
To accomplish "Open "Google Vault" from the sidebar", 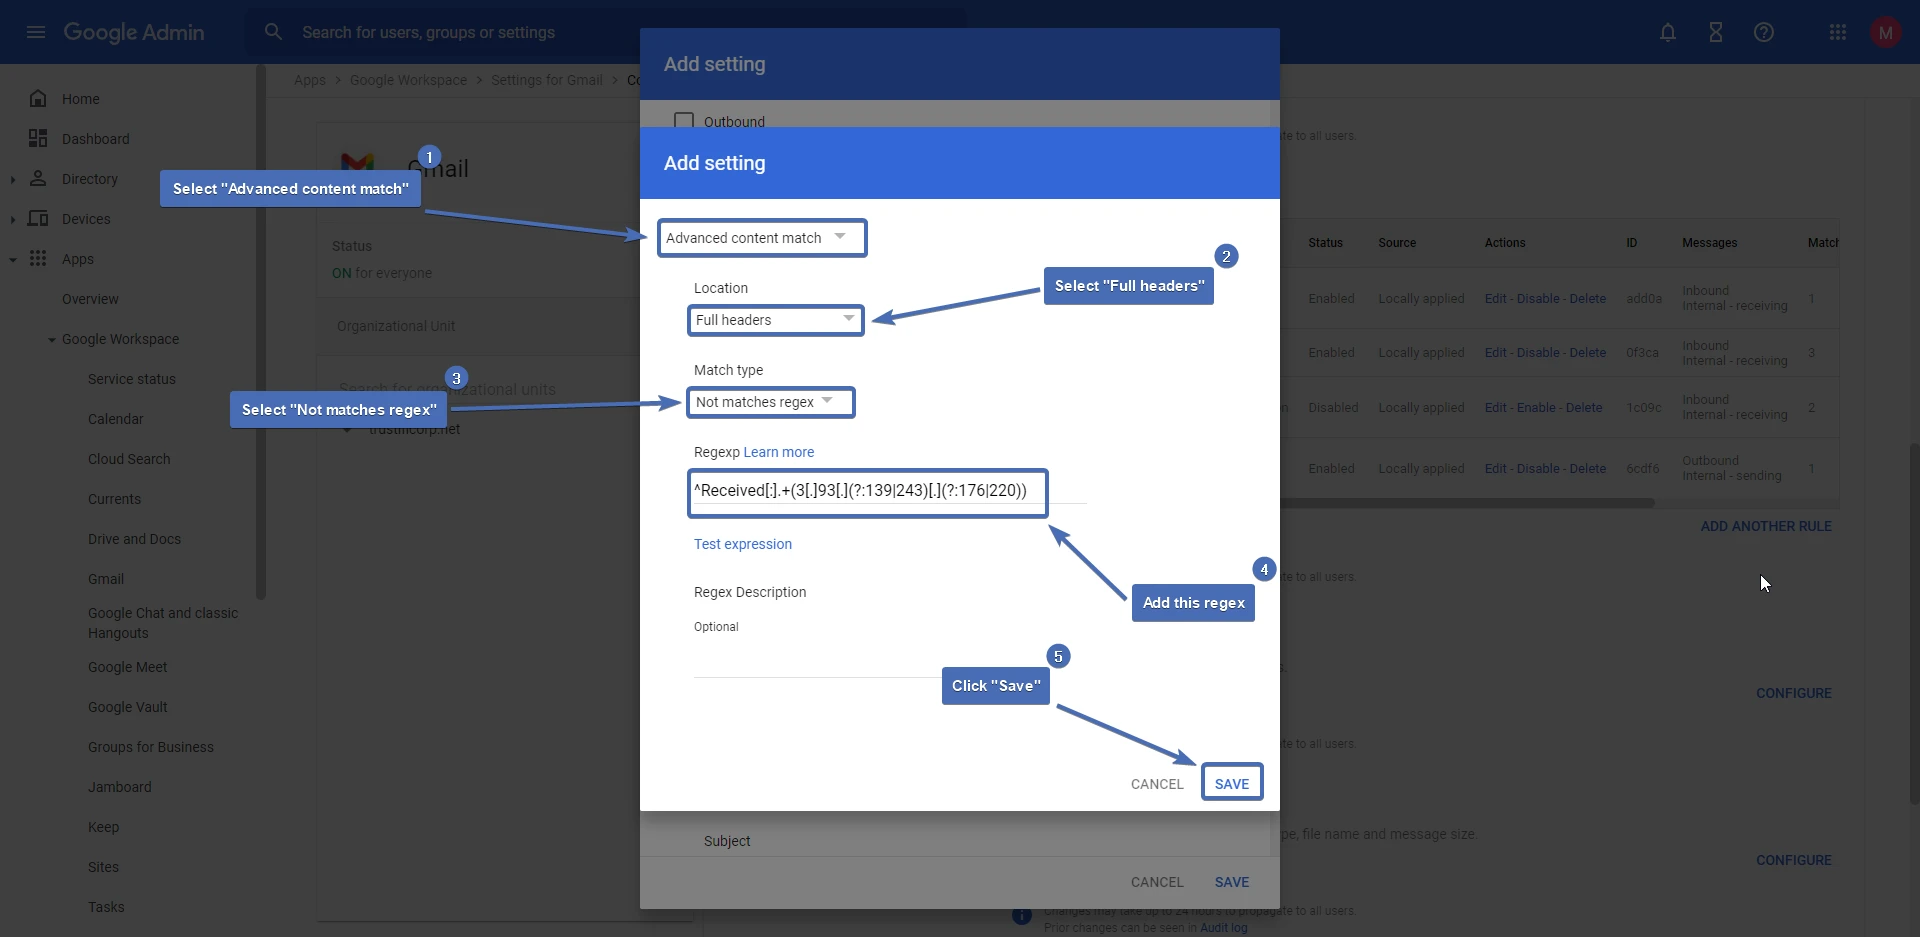I will [x=128, y=707].
